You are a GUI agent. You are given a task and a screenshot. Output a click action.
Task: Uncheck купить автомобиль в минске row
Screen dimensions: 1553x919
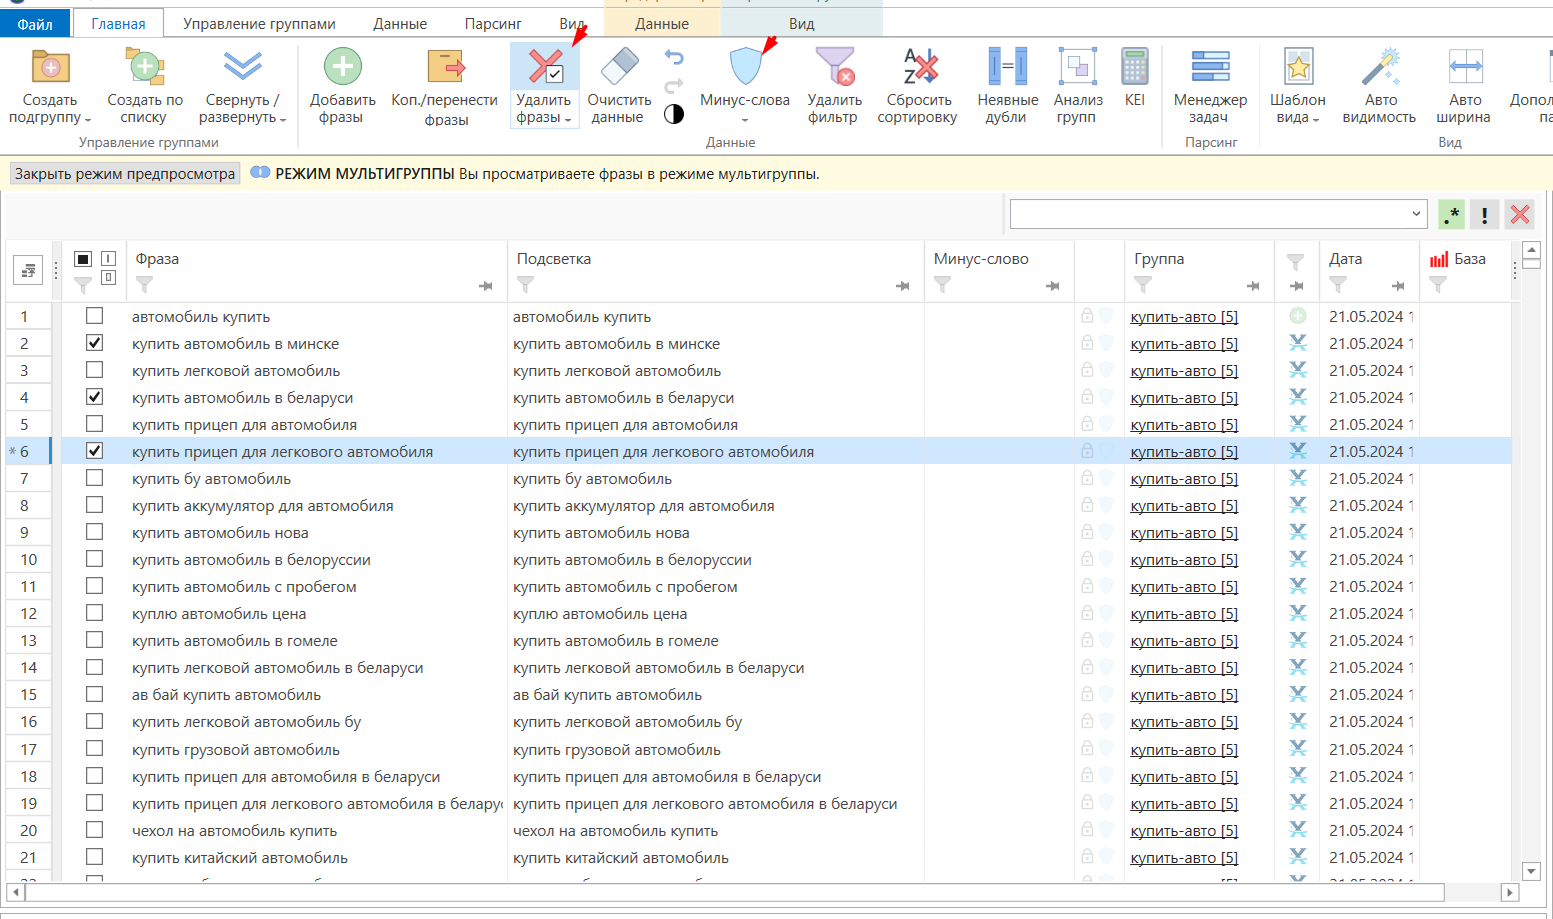pyautogui.click(x=94, y=343)
